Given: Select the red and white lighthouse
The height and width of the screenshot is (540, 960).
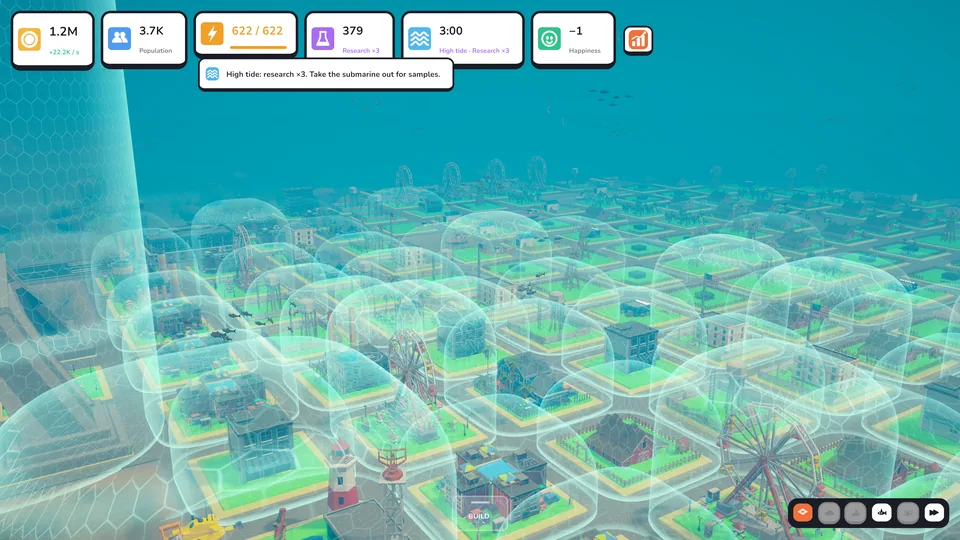Looking at the screenshot, I should click(342, 475).
